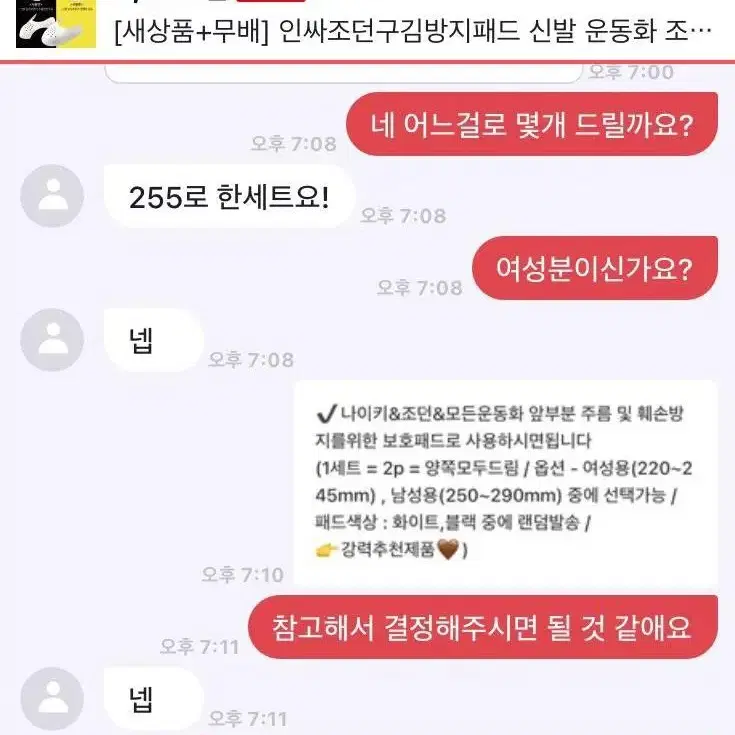Tap the 오후 7:10 timestamp by the image
The image size is (735, 735).
click(x=242, y=575)
